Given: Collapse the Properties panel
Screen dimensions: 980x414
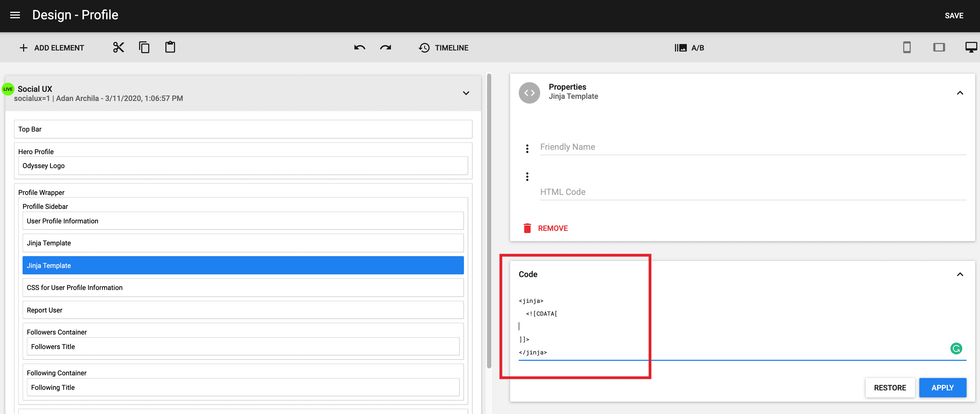Looking at the screenshot, I should (x=960, y=93).
